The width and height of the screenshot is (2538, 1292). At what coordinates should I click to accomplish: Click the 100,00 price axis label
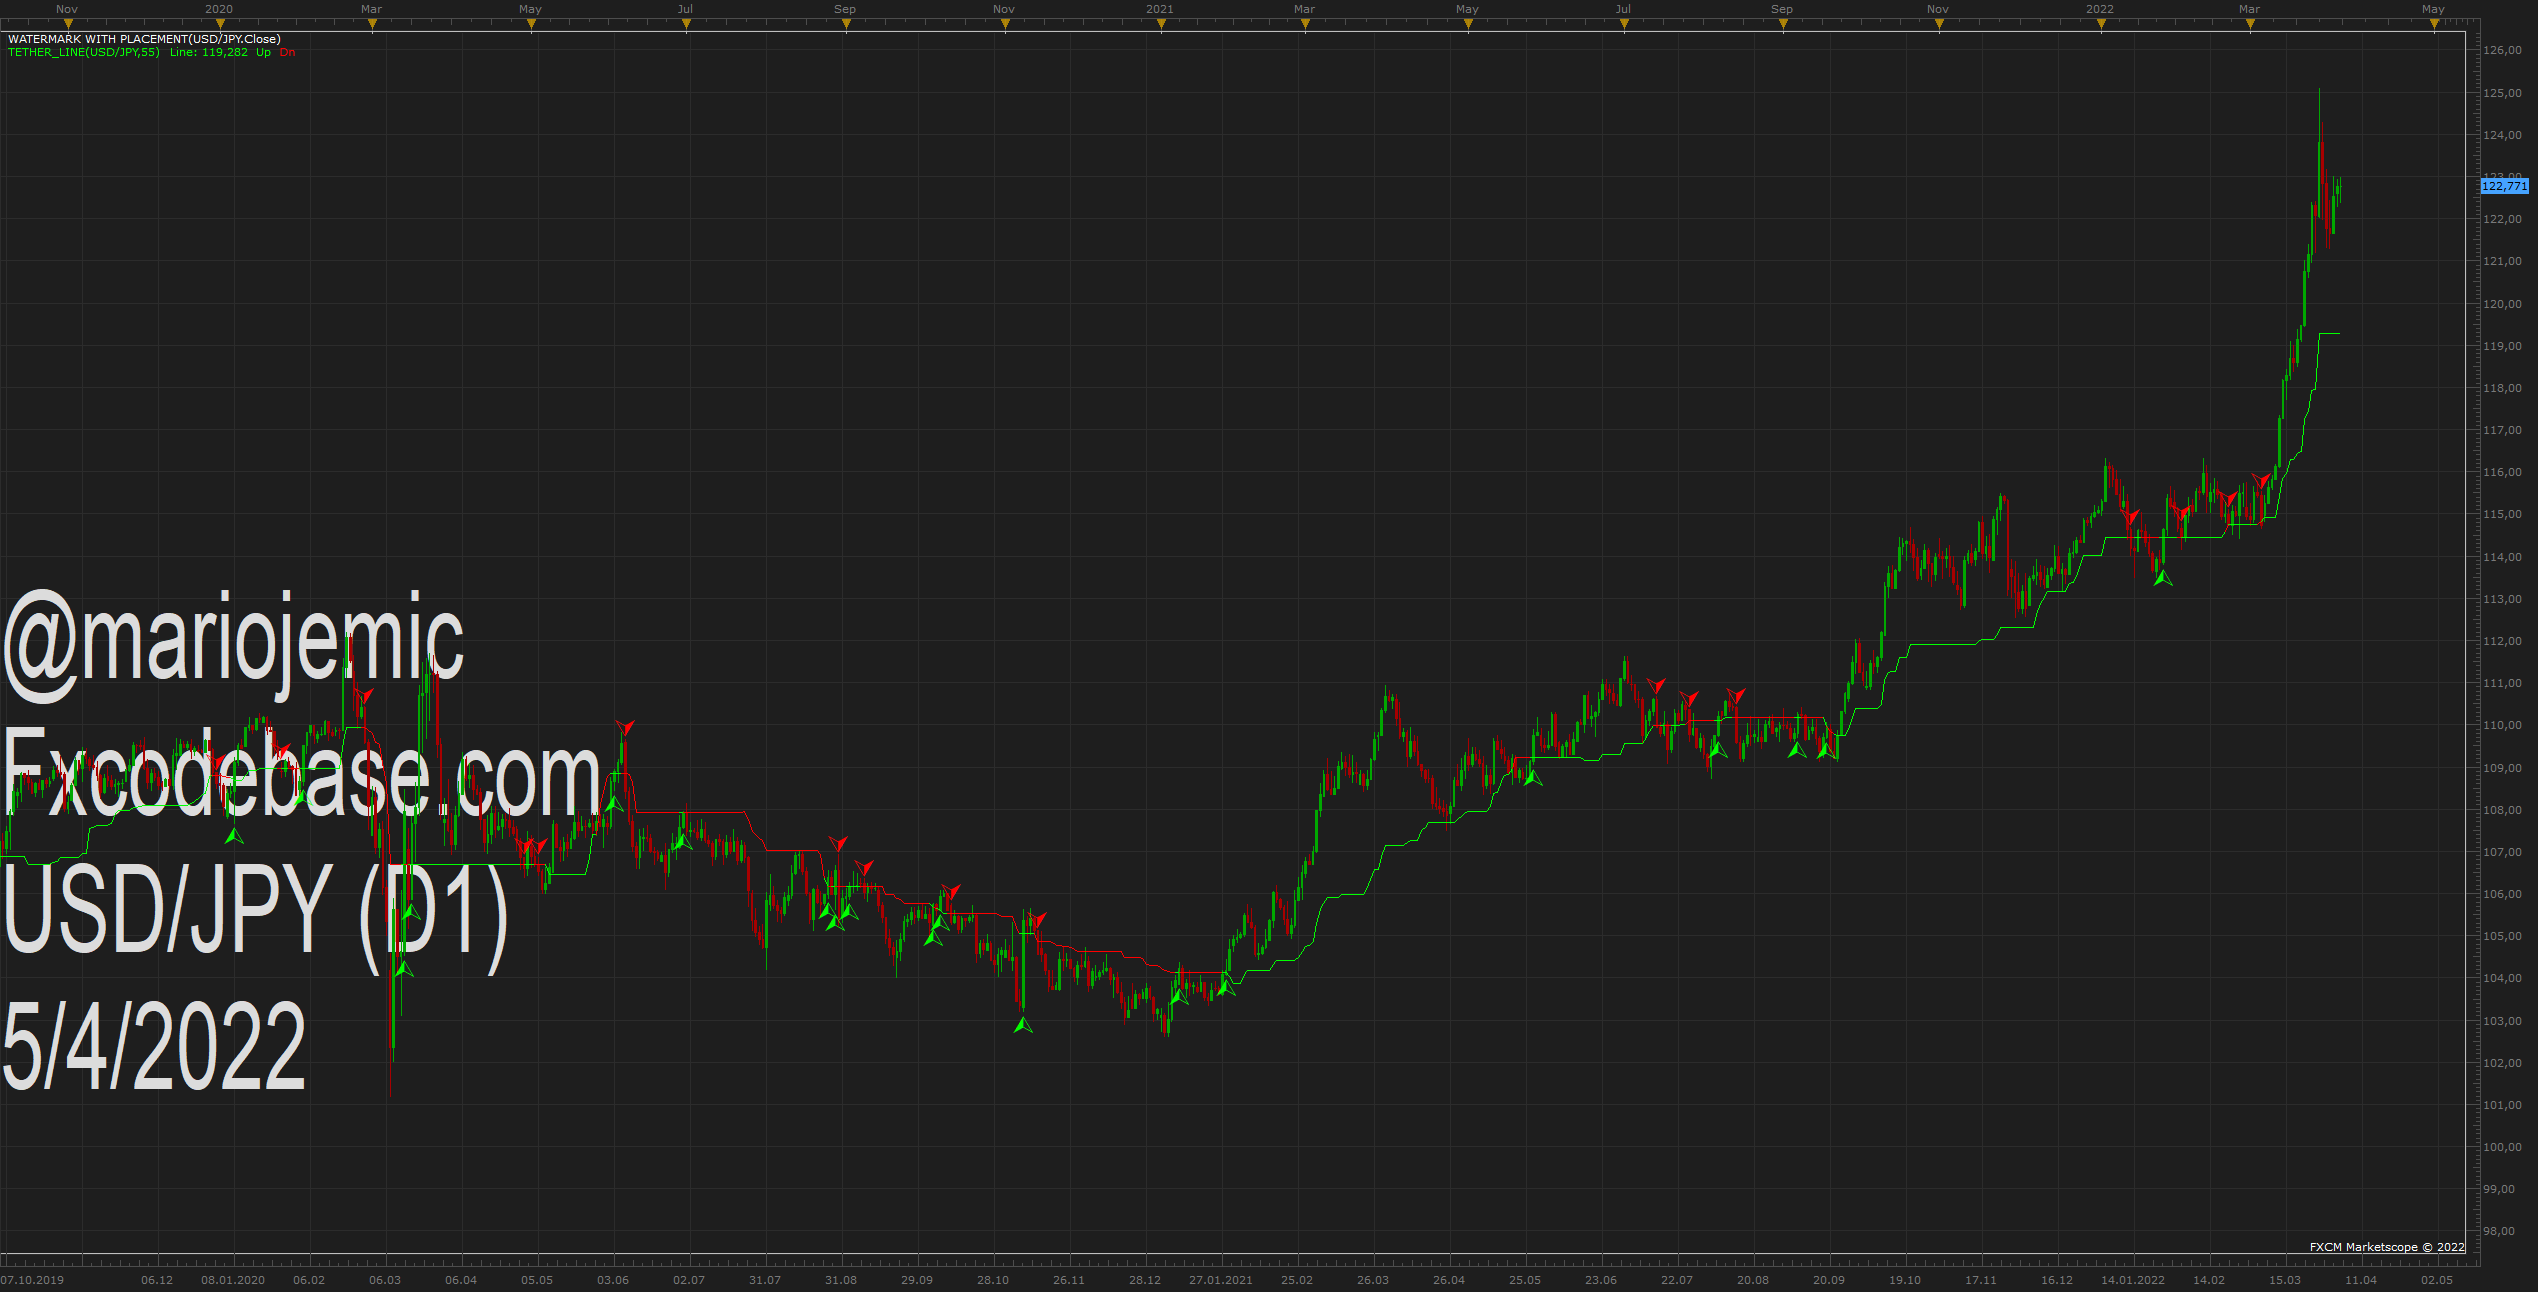point(2503,1147)
